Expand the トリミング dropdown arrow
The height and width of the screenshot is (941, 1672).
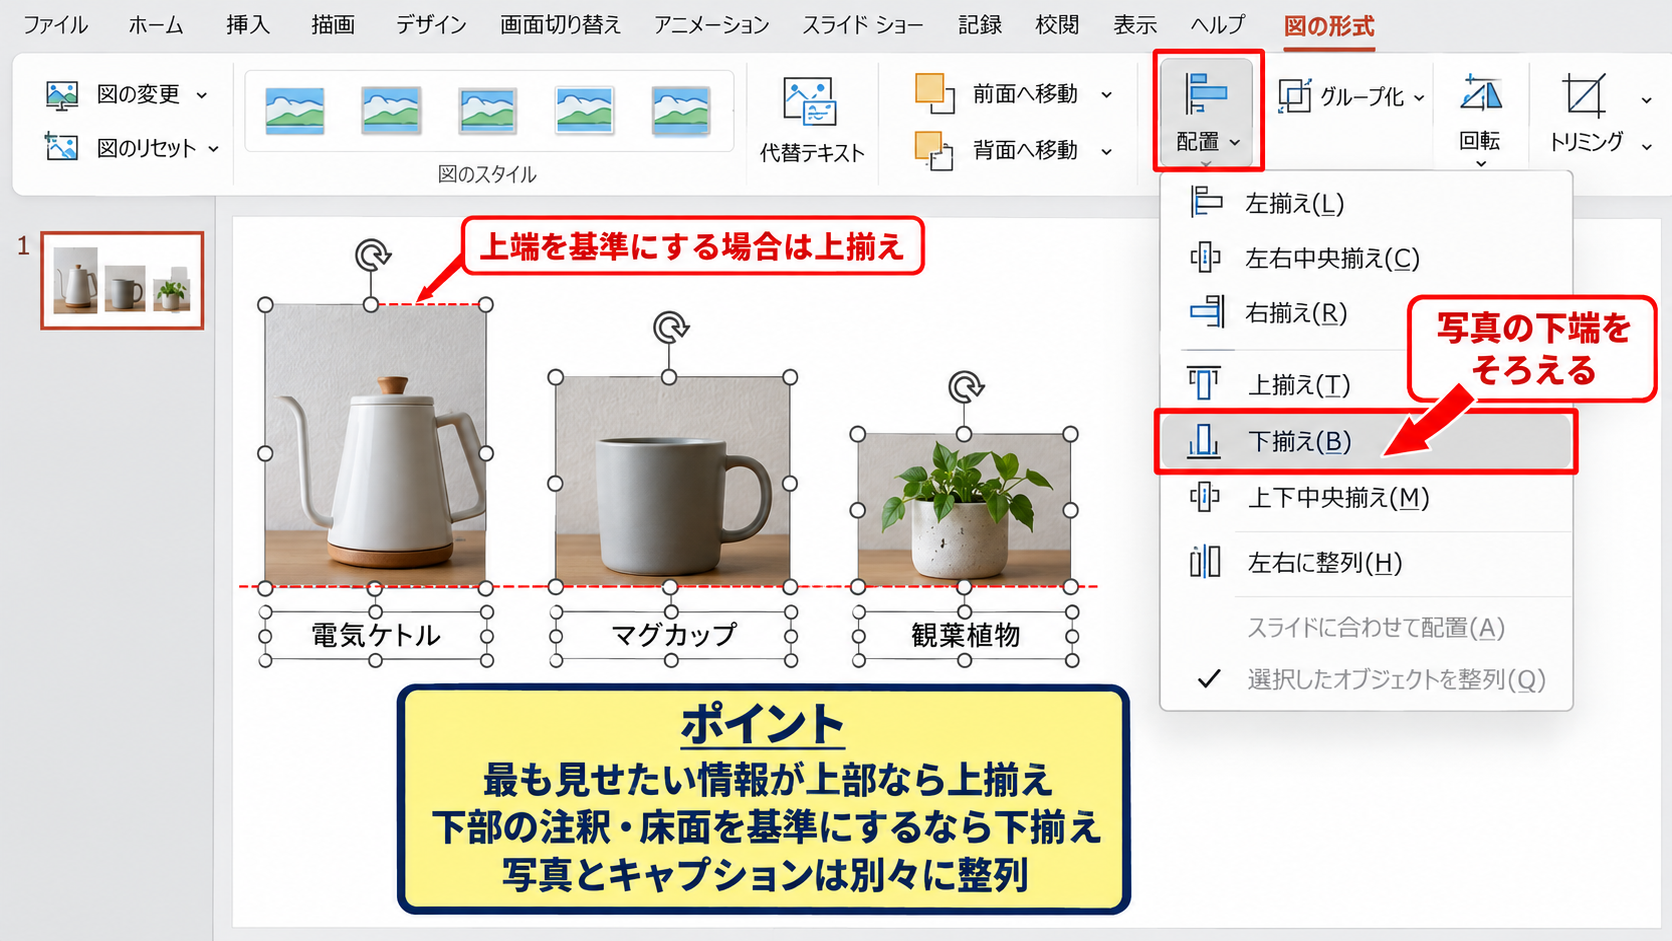point(1646,146)
